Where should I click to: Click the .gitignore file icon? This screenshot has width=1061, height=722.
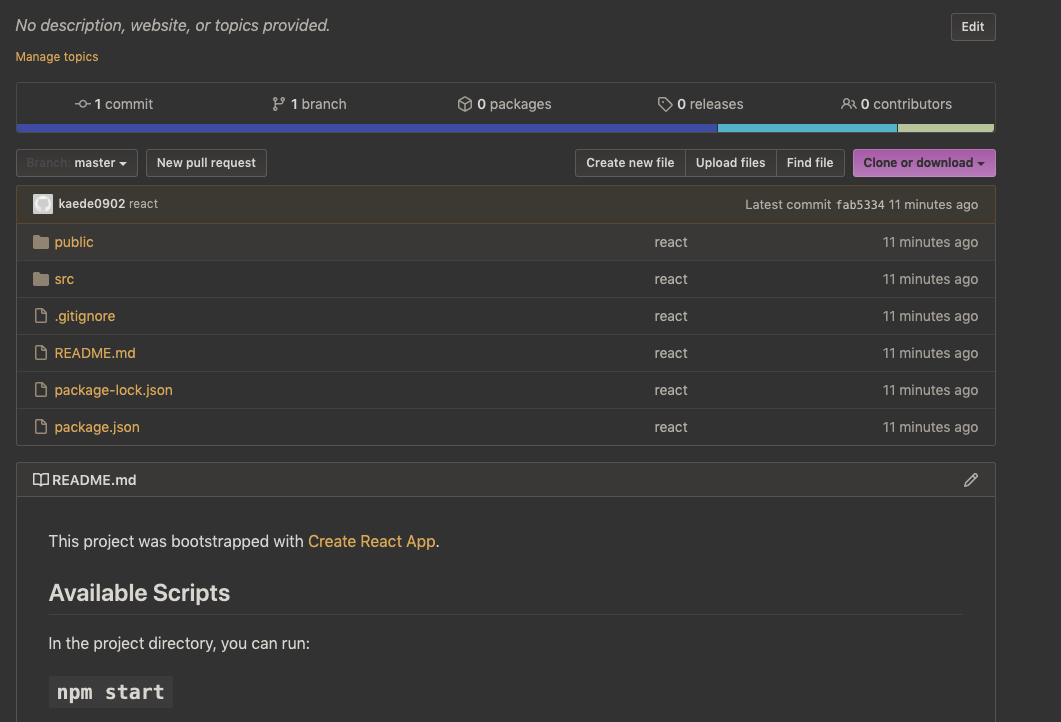41,316
